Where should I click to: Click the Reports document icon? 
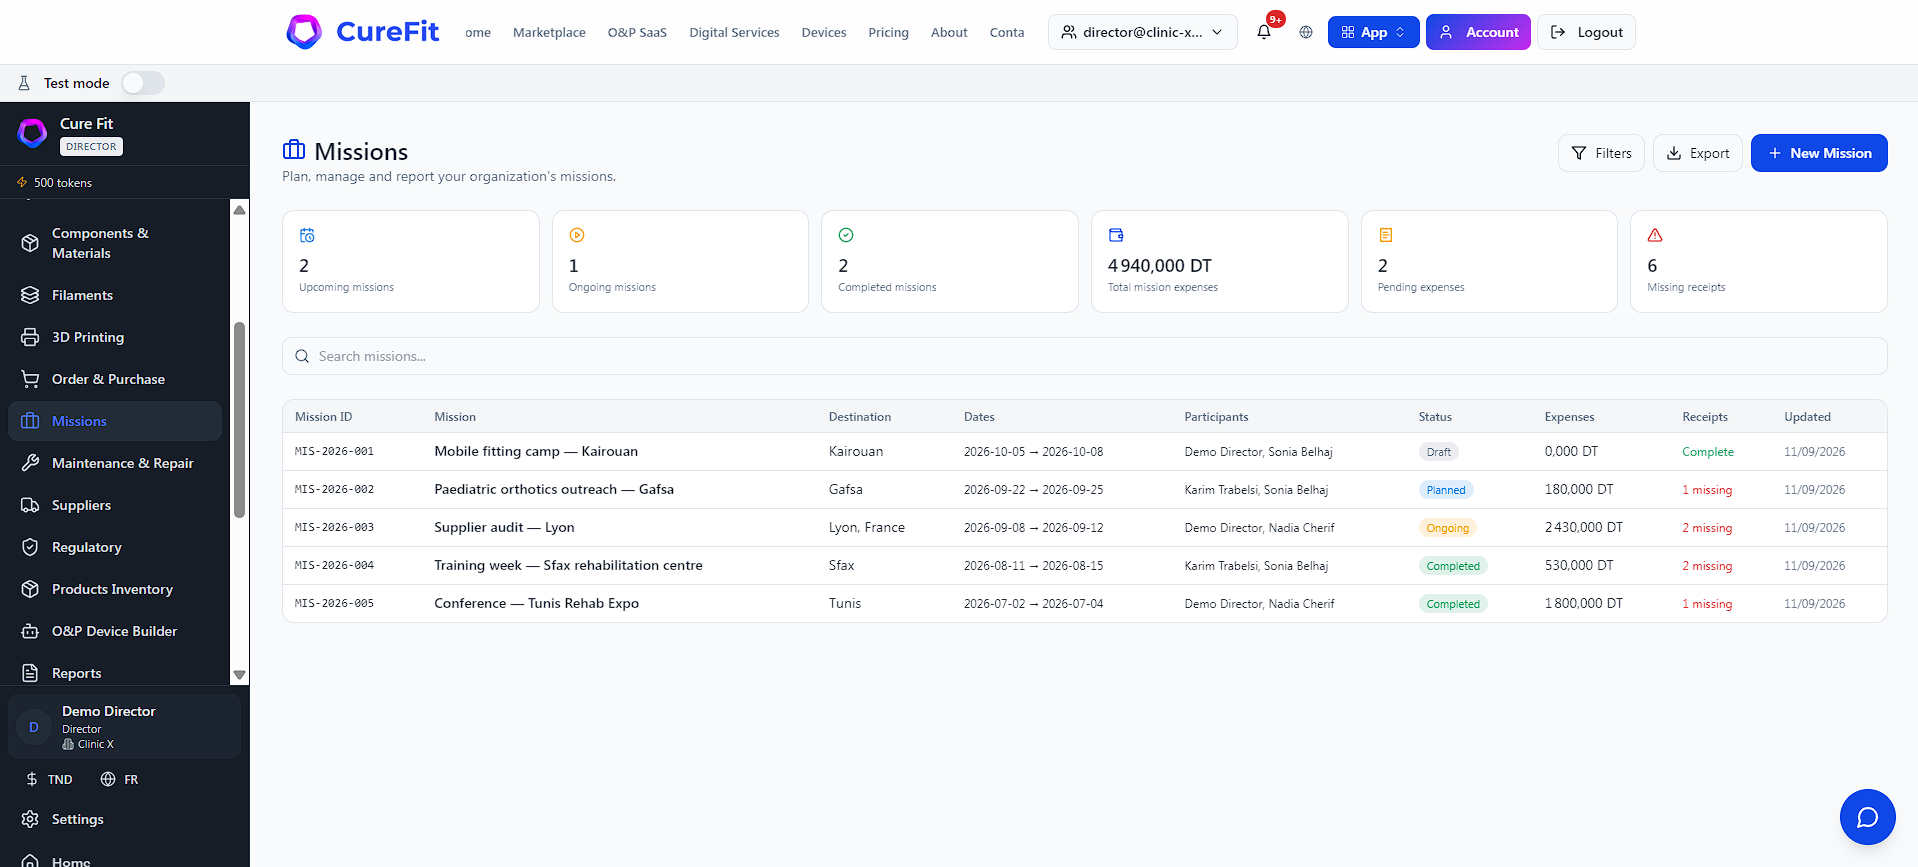click(x=30, y=673)
